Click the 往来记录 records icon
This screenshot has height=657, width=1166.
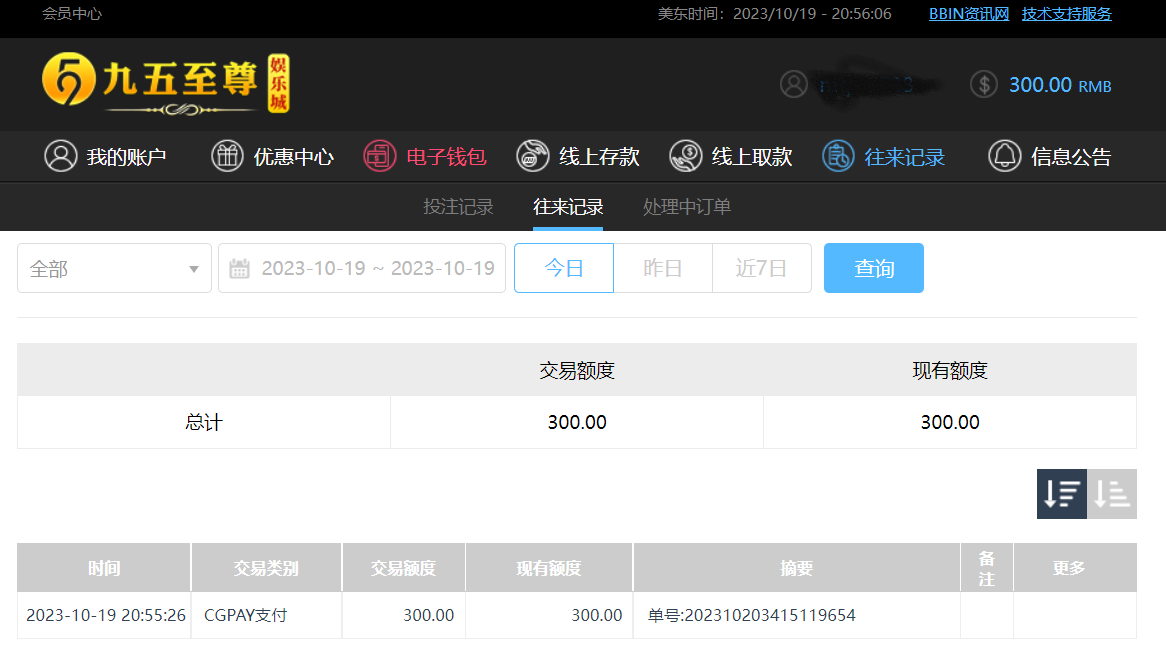838,156
